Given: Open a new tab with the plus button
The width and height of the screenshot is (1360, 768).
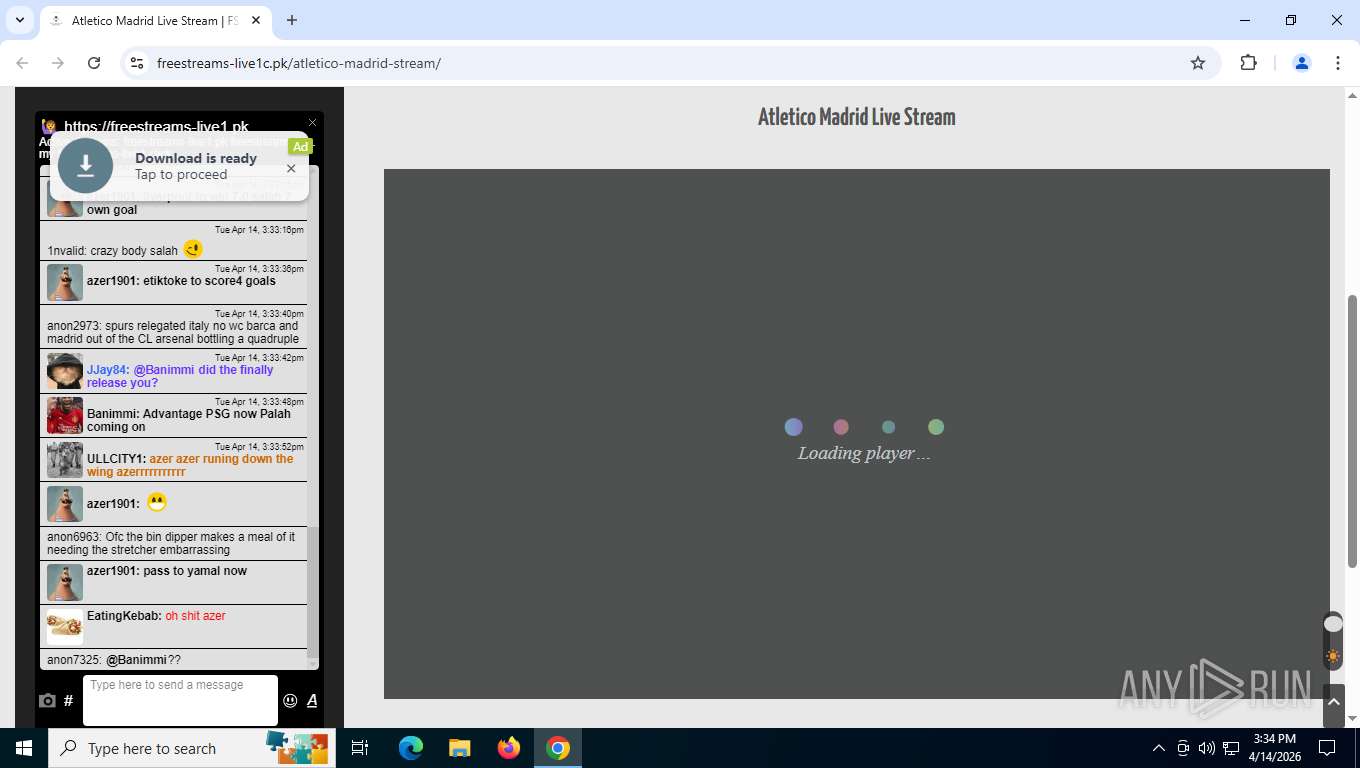Looking at the screenshot, I should click(x=292, y=20).
